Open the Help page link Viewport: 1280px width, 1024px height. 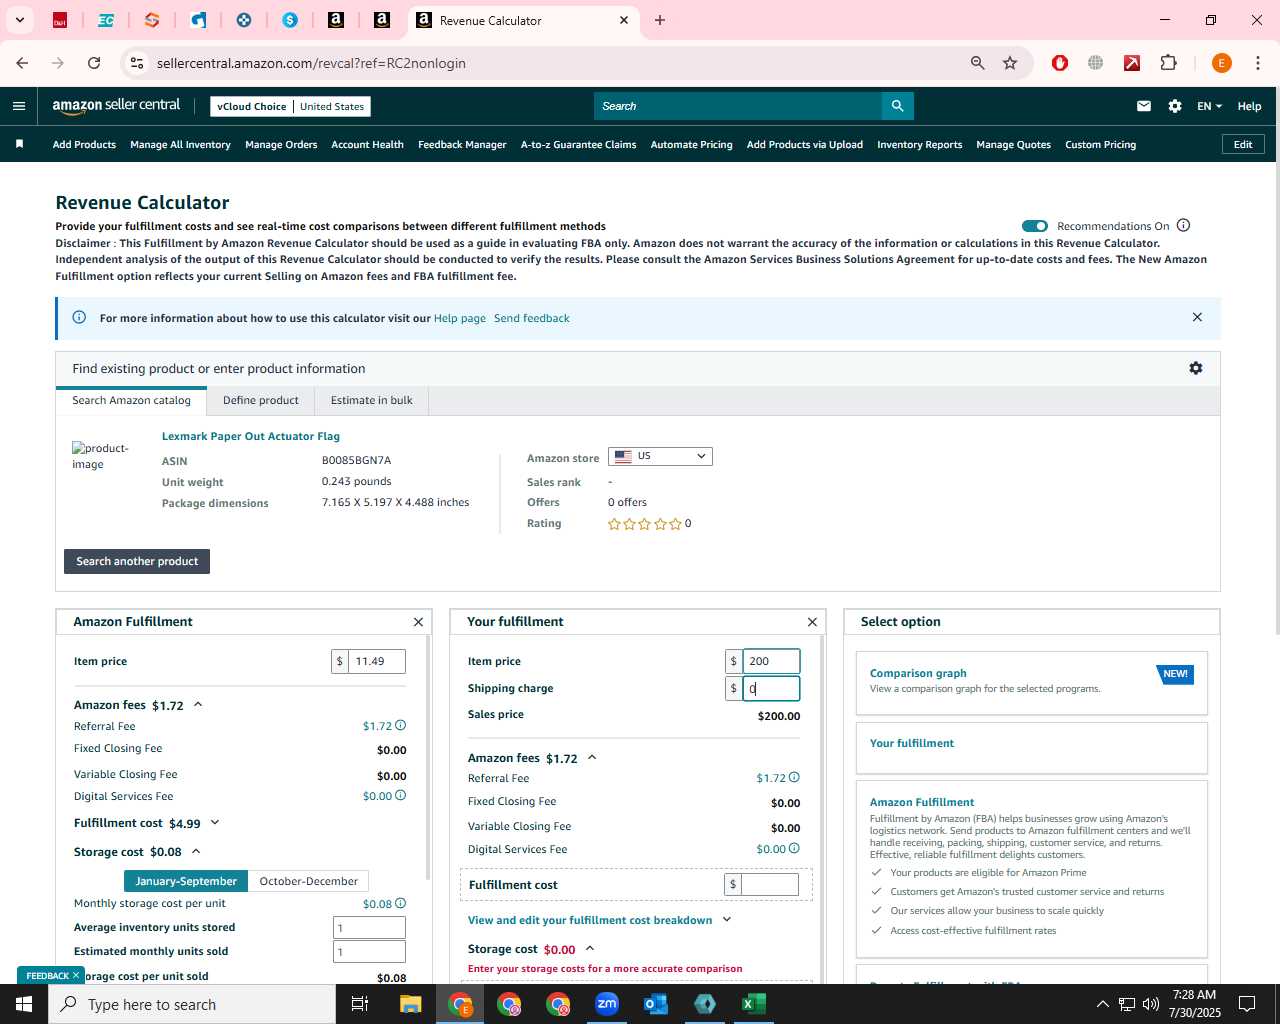[460, 318]
